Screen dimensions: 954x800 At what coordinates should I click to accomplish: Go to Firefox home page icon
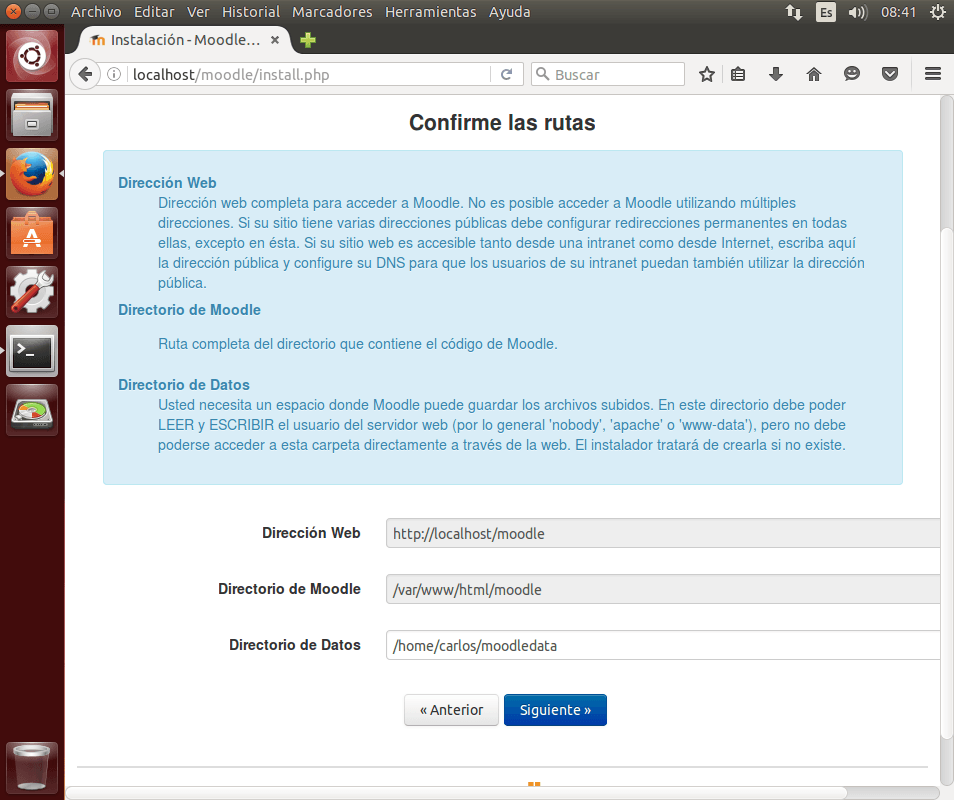pyautogui.click(x=813, y=74)
